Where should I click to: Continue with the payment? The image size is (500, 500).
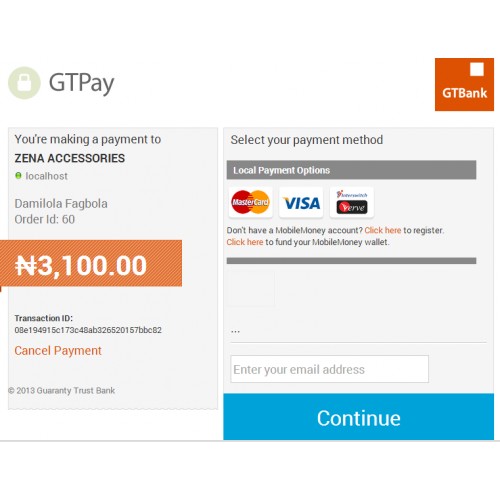359,417
